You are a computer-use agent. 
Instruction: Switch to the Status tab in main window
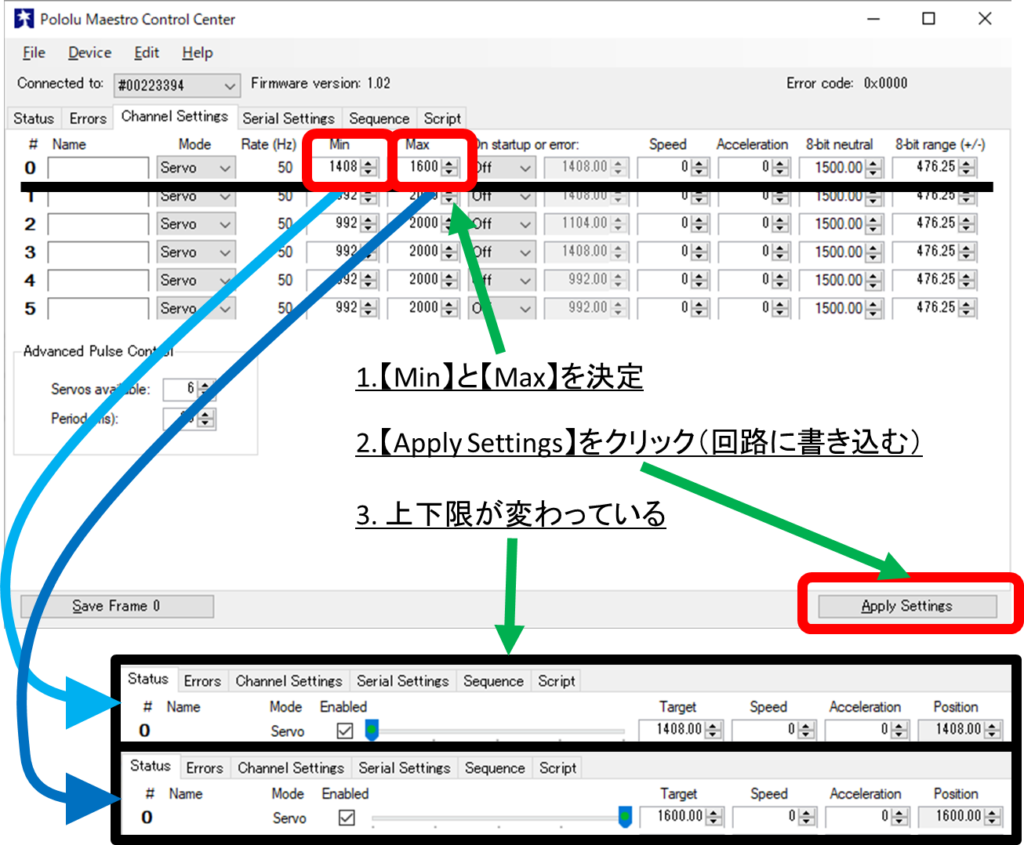(x=34, y=118)
